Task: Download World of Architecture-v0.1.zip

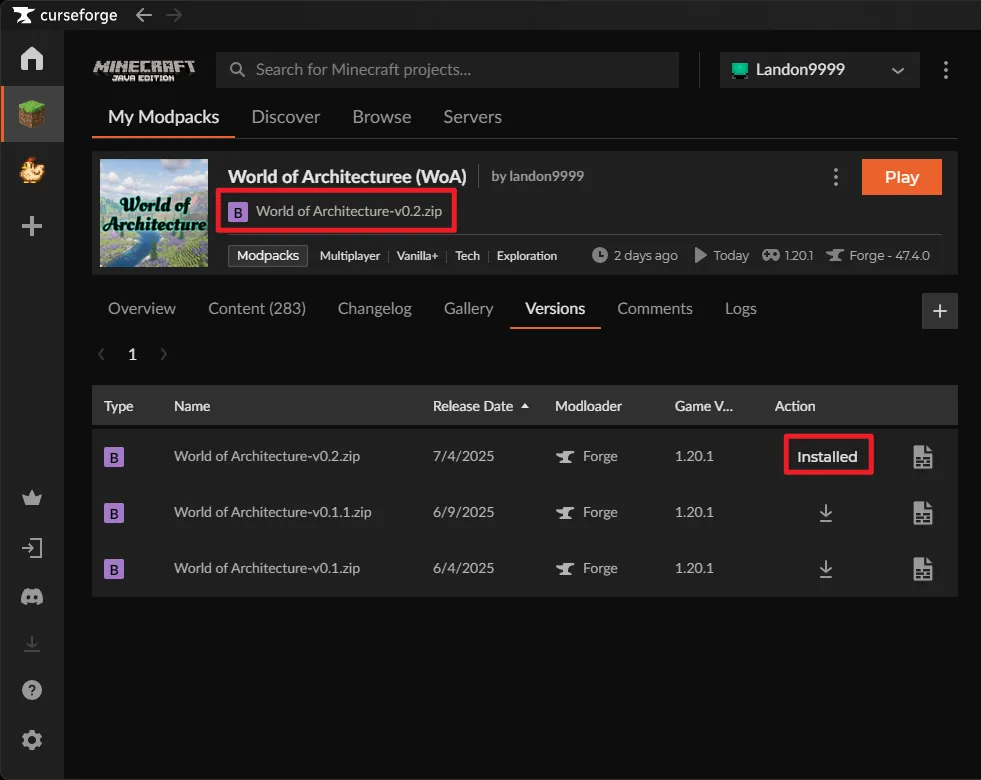Action: click(826, 569)
